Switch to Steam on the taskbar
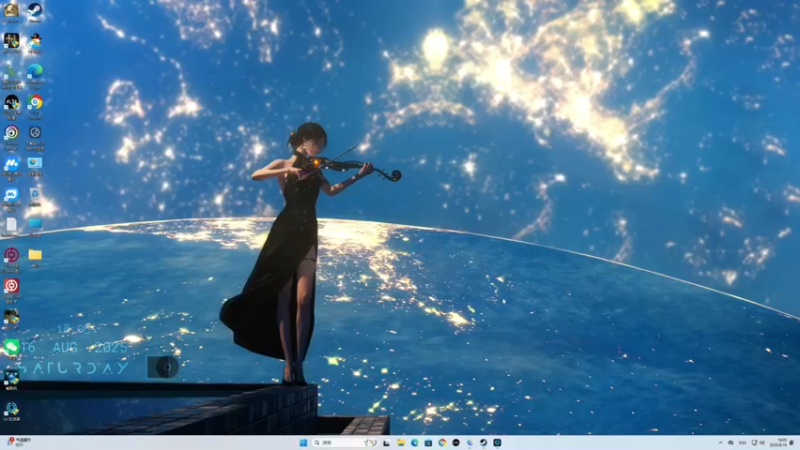 pyautogui.click(x=483, y=442)
